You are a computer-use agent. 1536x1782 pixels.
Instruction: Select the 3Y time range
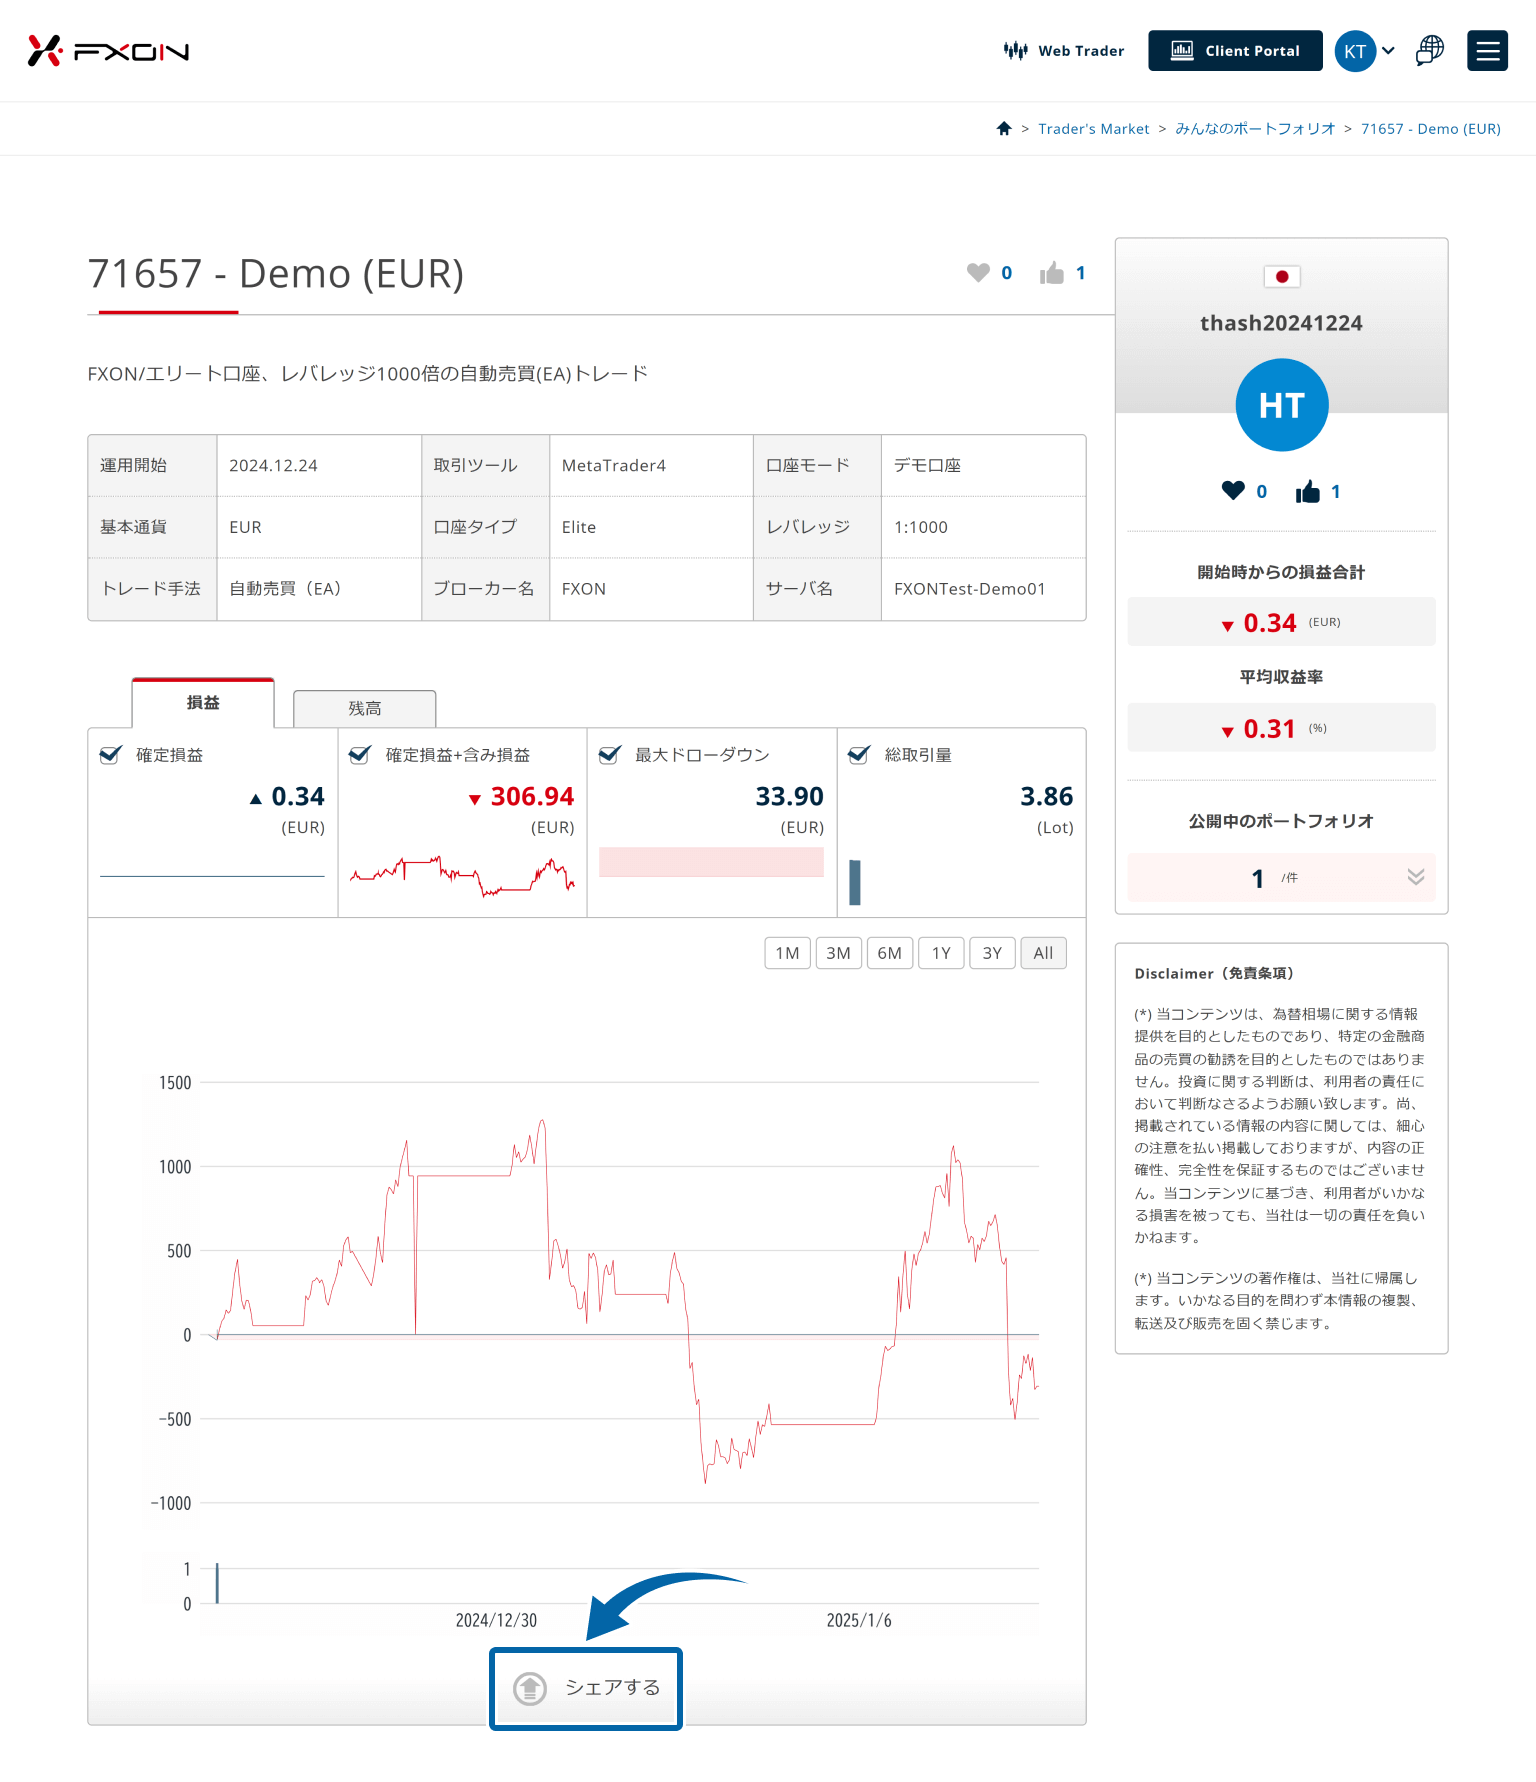pyautogui.click(x=992, y=953)
